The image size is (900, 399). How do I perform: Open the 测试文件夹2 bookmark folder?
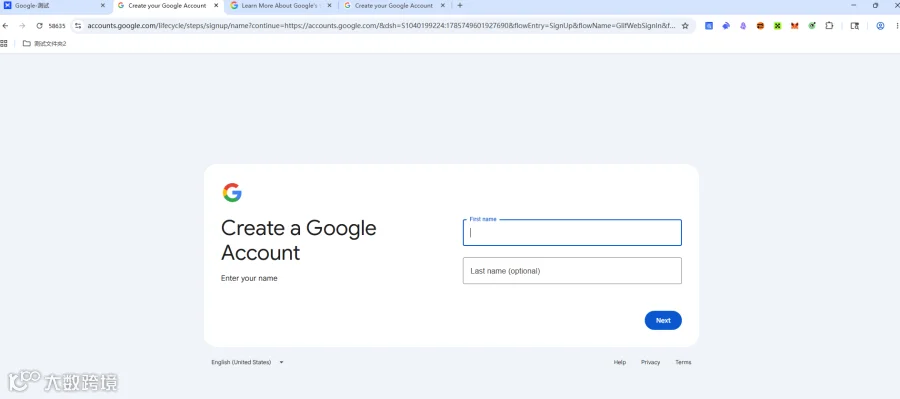coord(44,44)
